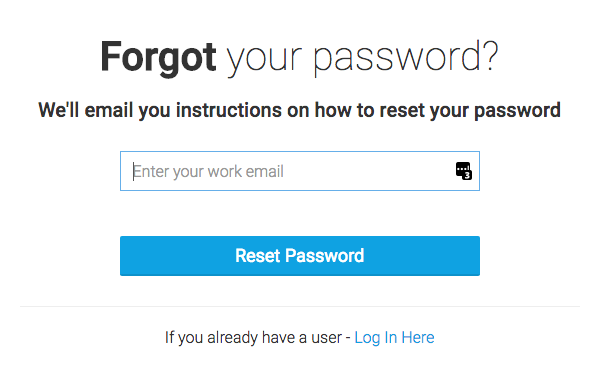The height and width of the screenshot is (378, 607).
Task: Click the bold word Forgot in the title
Action: point(158,57)
